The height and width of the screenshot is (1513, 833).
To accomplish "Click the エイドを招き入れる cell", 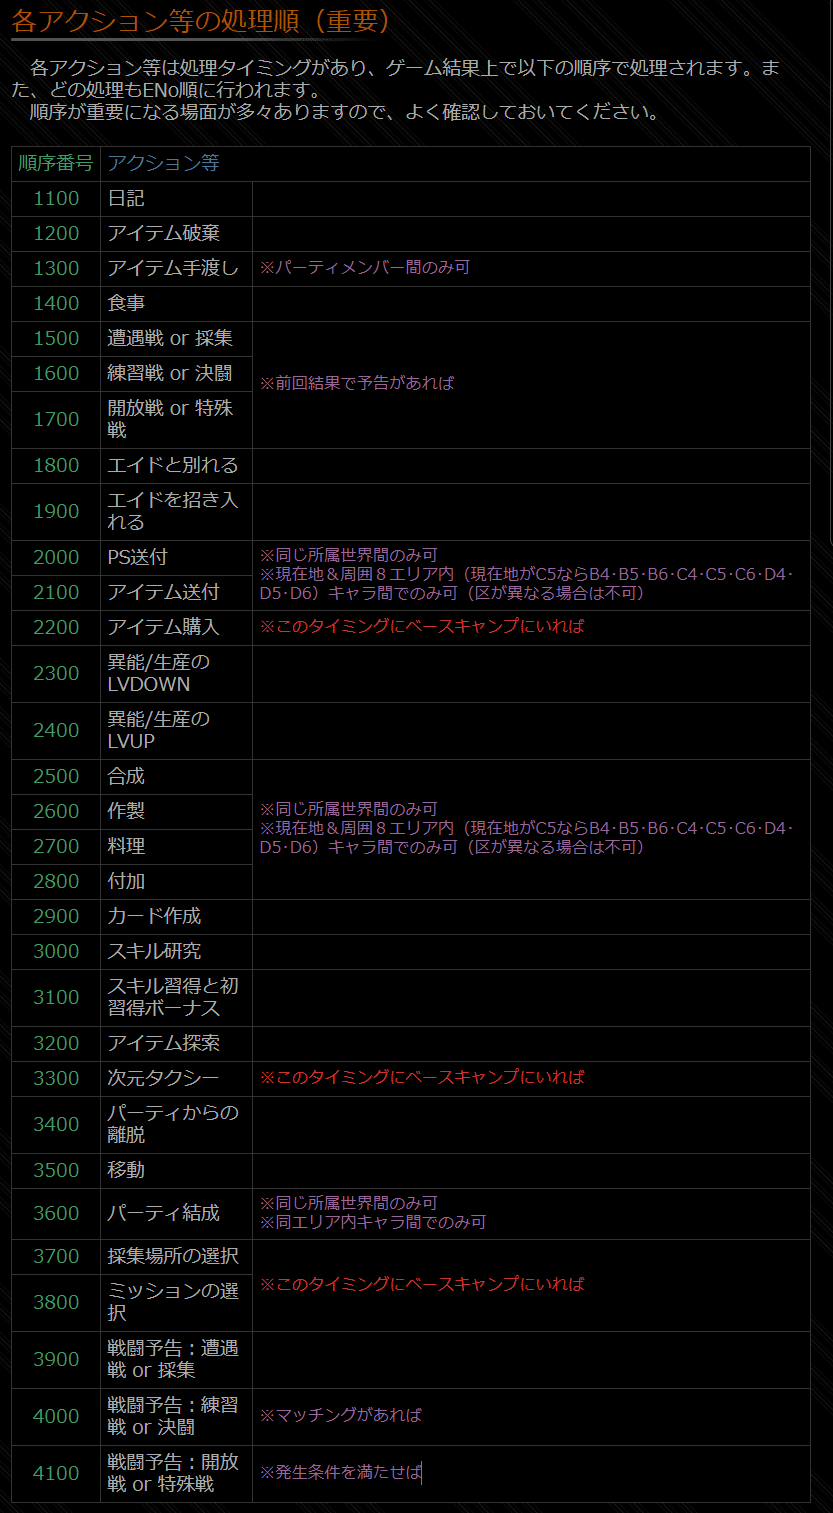I will (176, 512).
